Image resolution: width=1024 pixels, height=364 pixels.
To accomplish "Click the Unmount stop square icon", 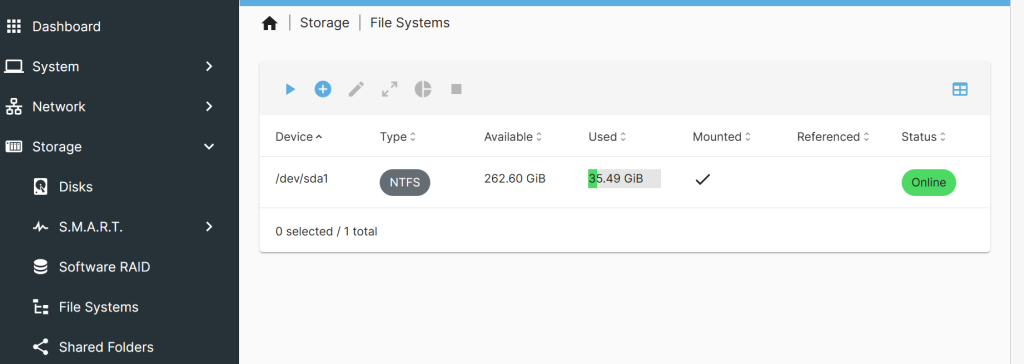I will (x=456, y=89).
